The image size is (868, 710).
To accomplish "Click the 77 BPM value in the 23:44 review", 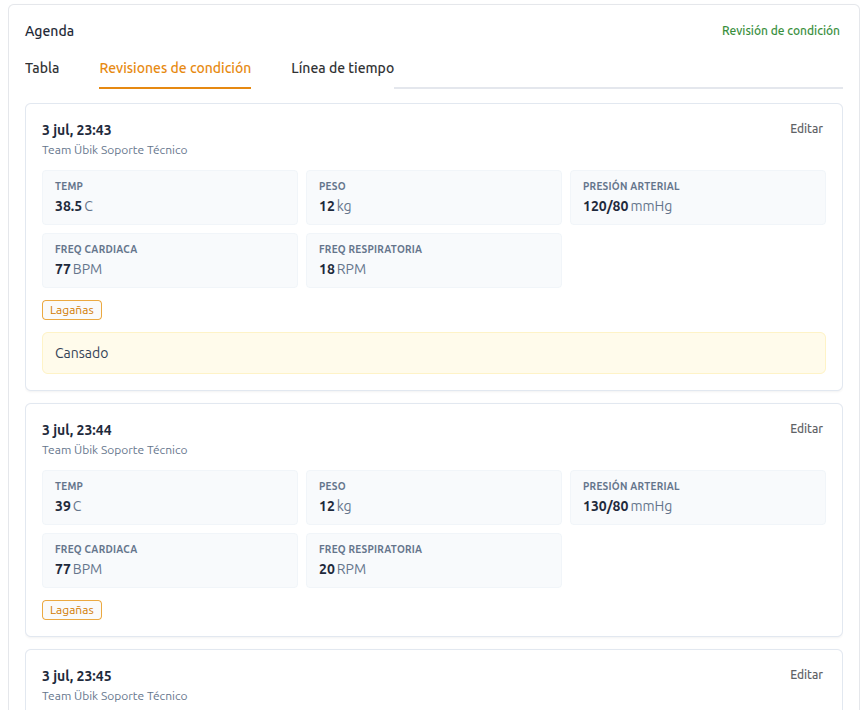I will [x=78, y=569].
